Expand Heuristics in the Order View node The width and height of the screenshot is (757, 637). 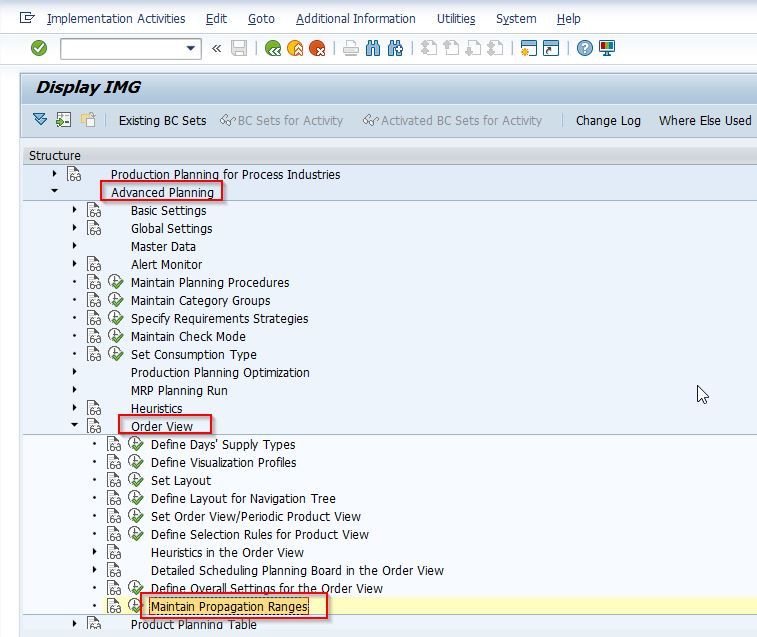[95, 552]
